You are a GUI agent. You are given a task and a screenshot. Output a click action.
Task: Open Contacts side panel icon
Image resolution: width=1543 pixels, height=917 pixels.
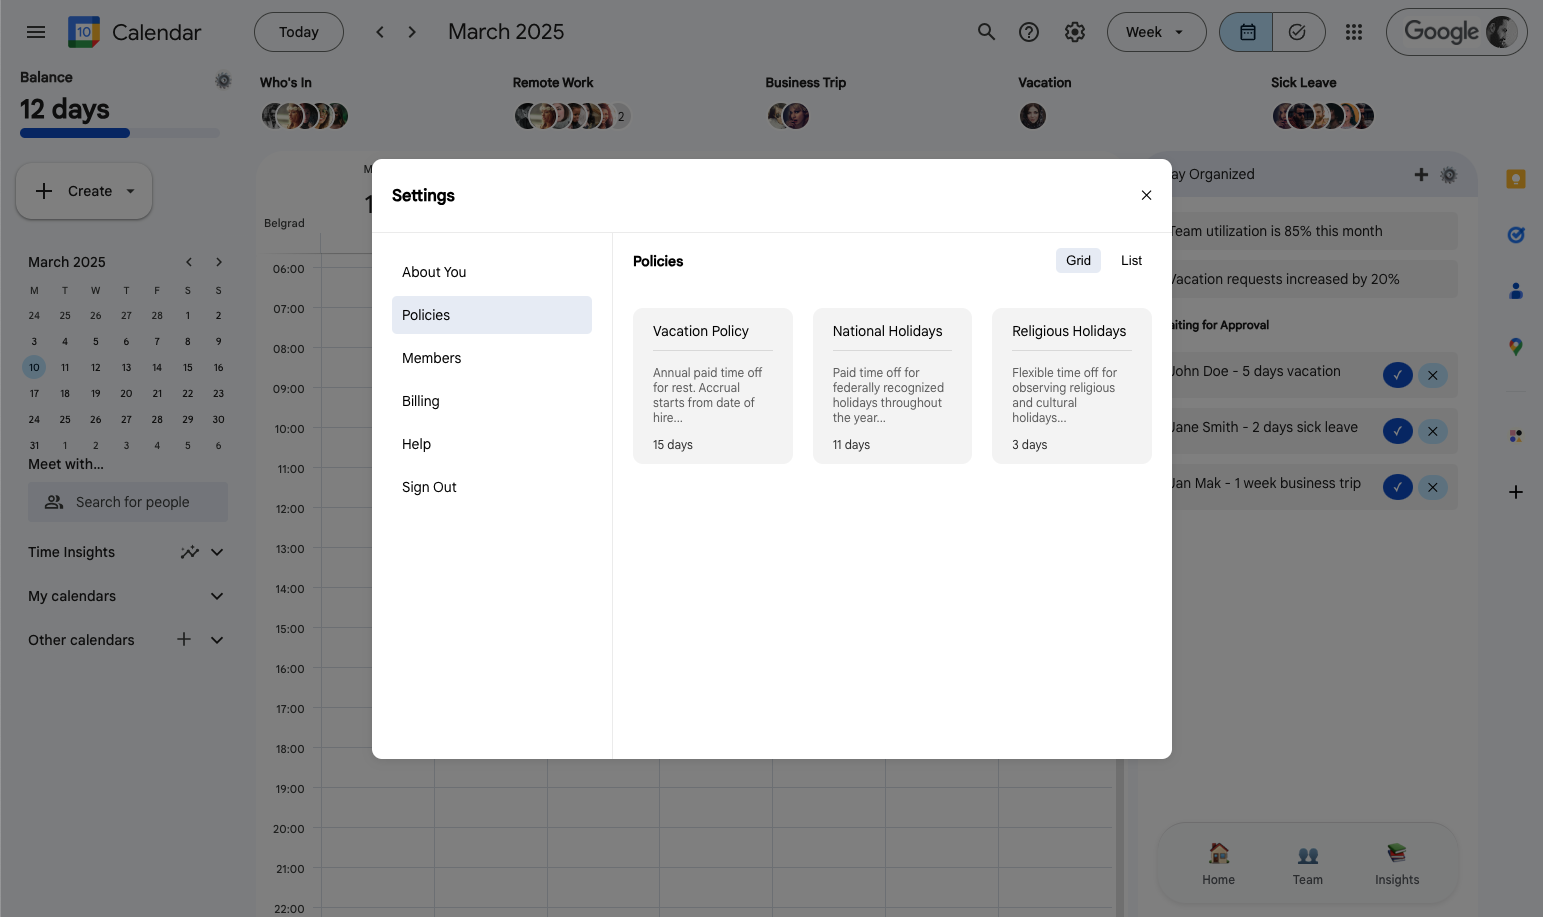click(x=1516, y=291)
